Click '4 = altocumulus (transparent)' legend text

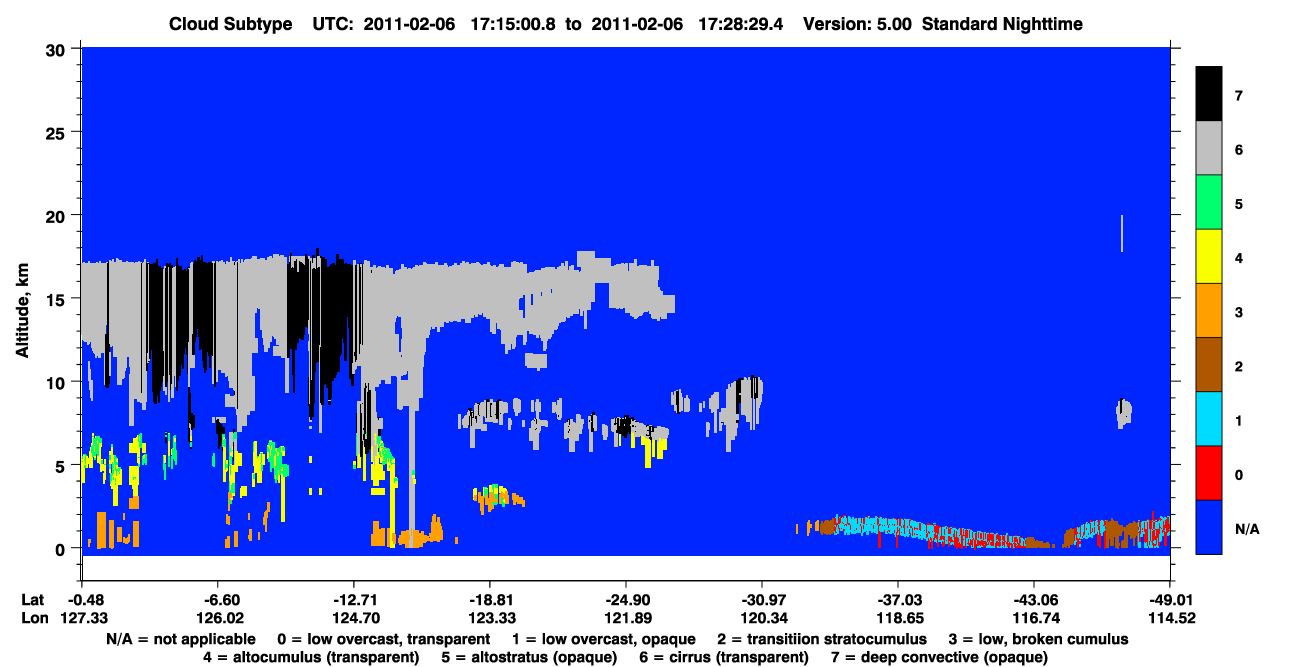coord(311,657)
